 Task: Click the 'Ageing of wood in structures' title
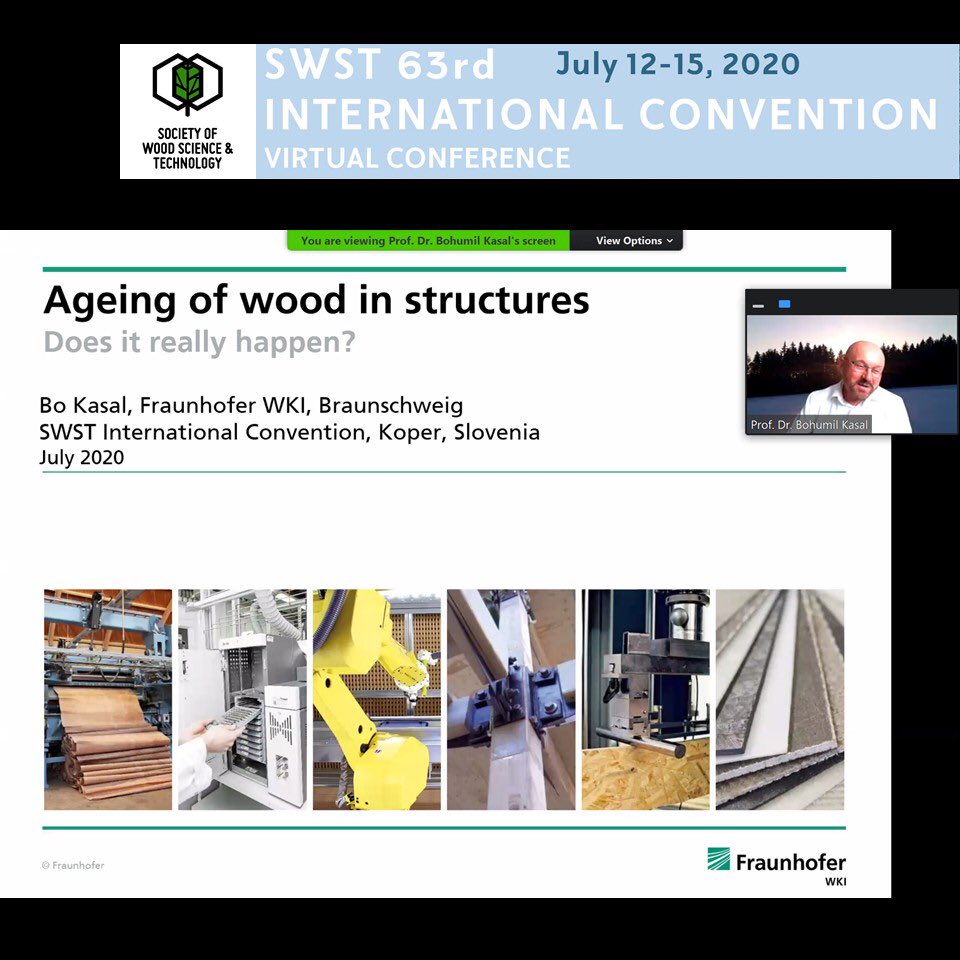tap(317, 300)
